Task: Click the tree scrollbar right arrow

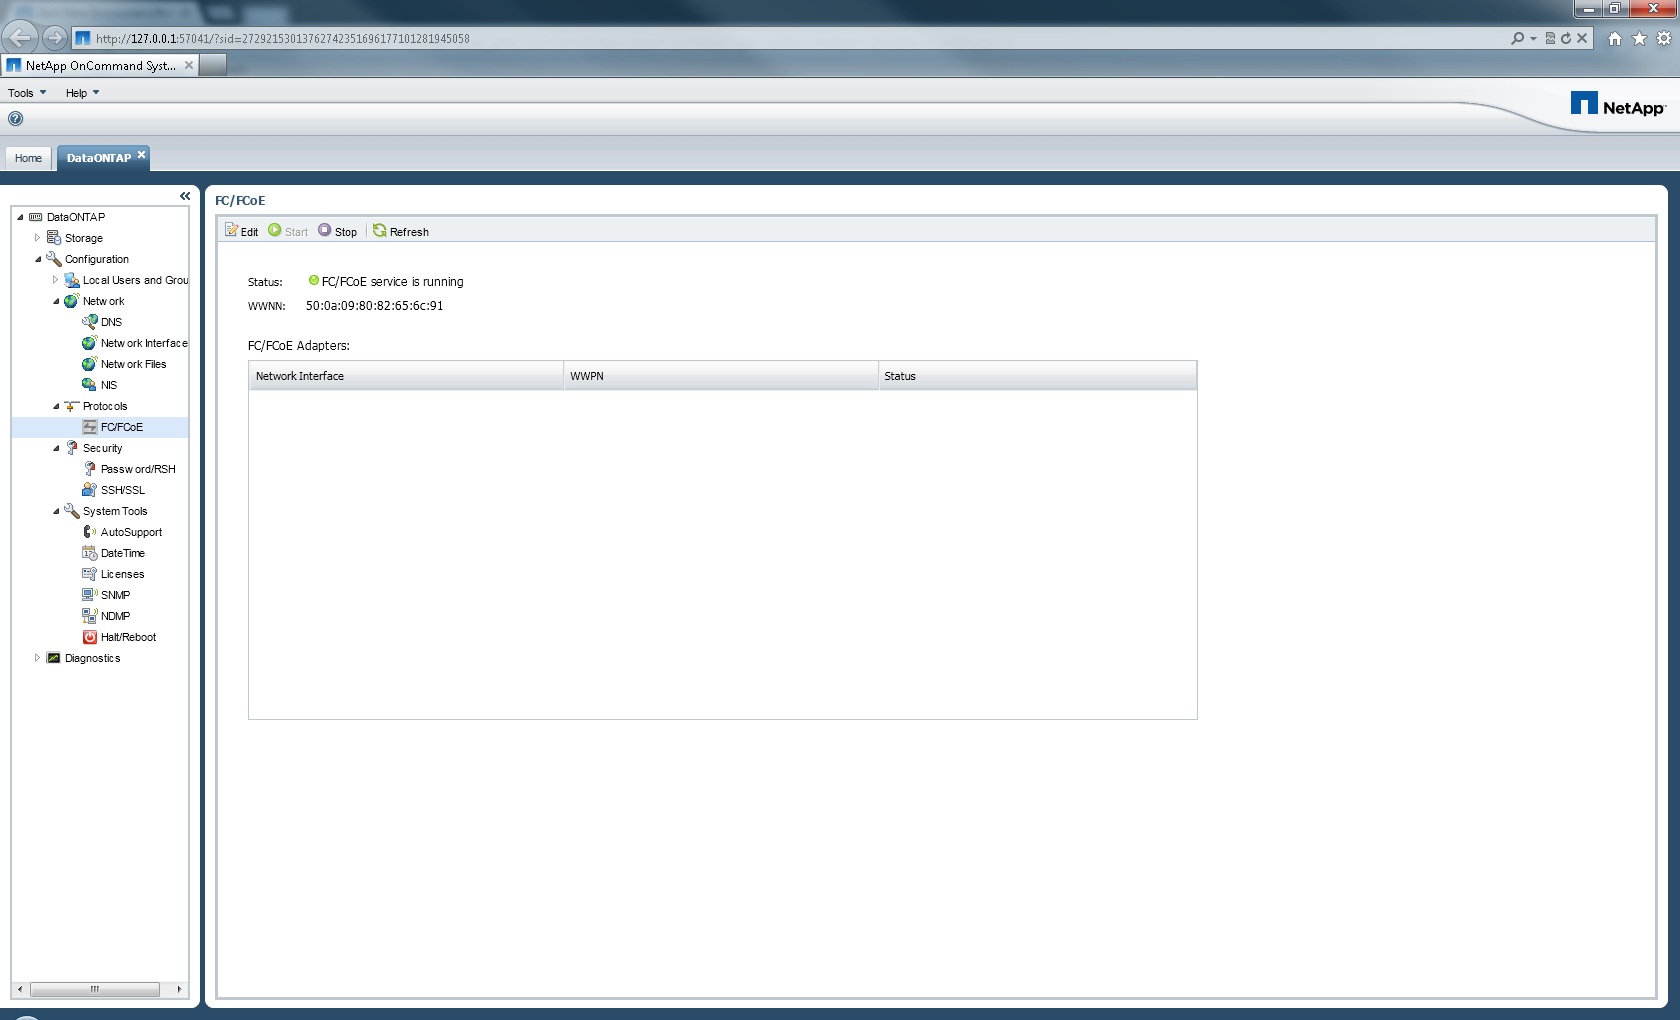Action: coord(179,989)
